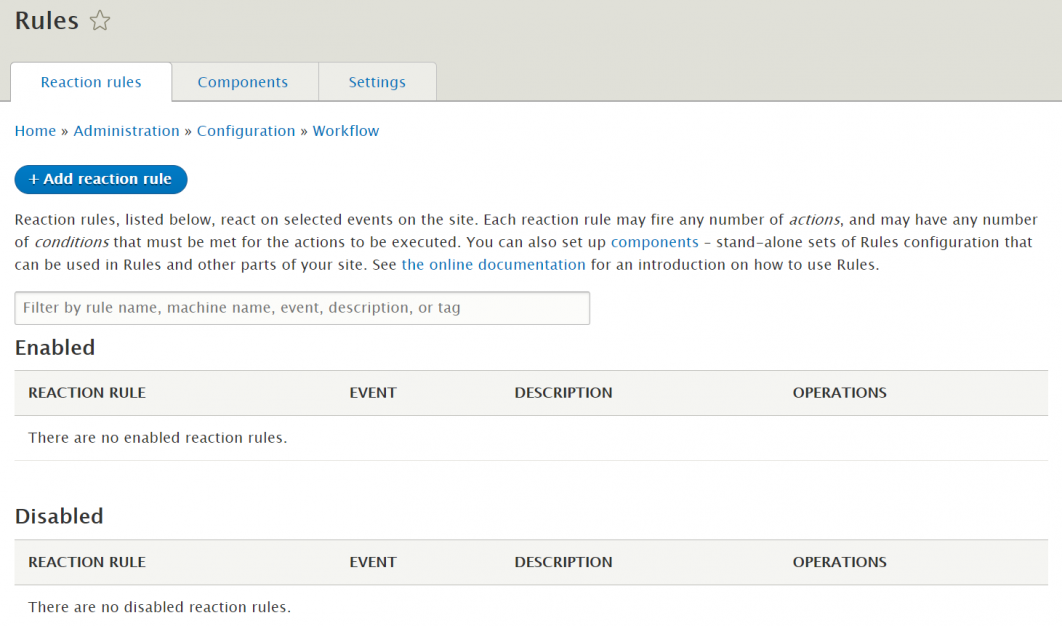Navigate to Home via the breadcrumb

(35, 130)
